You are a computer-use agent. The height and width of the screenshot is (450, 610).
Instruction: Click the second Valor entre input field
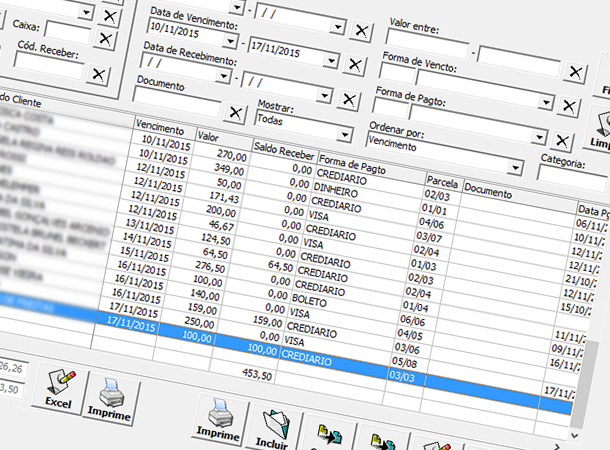tap(519, 62)
